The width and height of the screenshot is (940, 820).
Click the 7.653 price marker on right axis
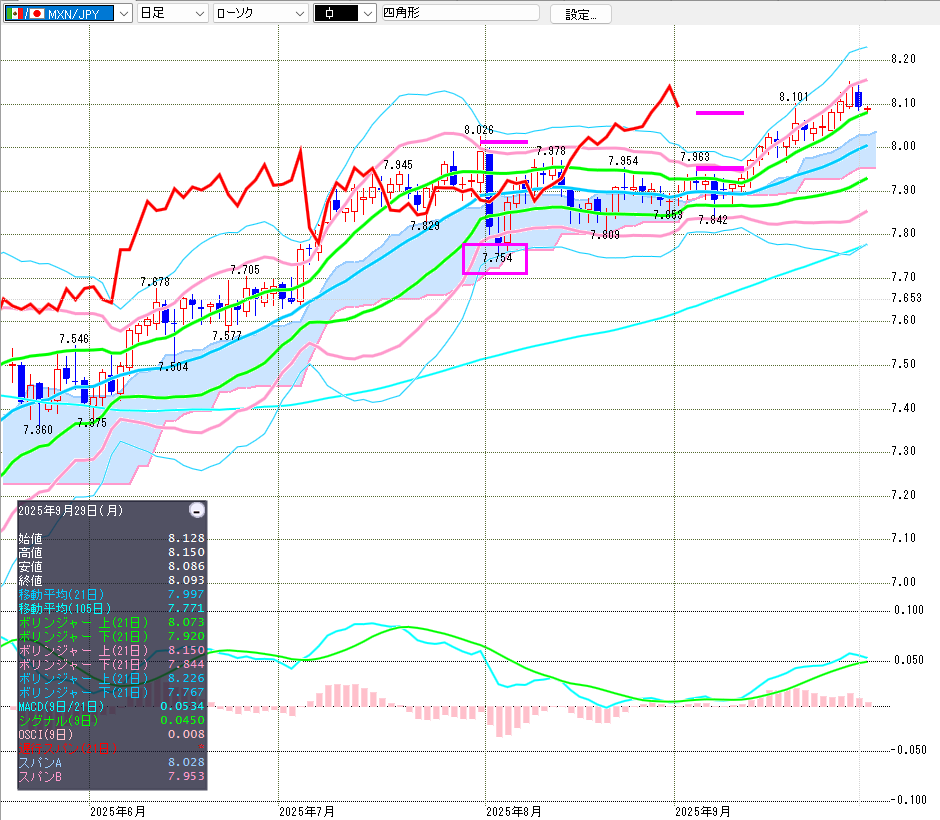pyautogui.click(x=905, y=298)
